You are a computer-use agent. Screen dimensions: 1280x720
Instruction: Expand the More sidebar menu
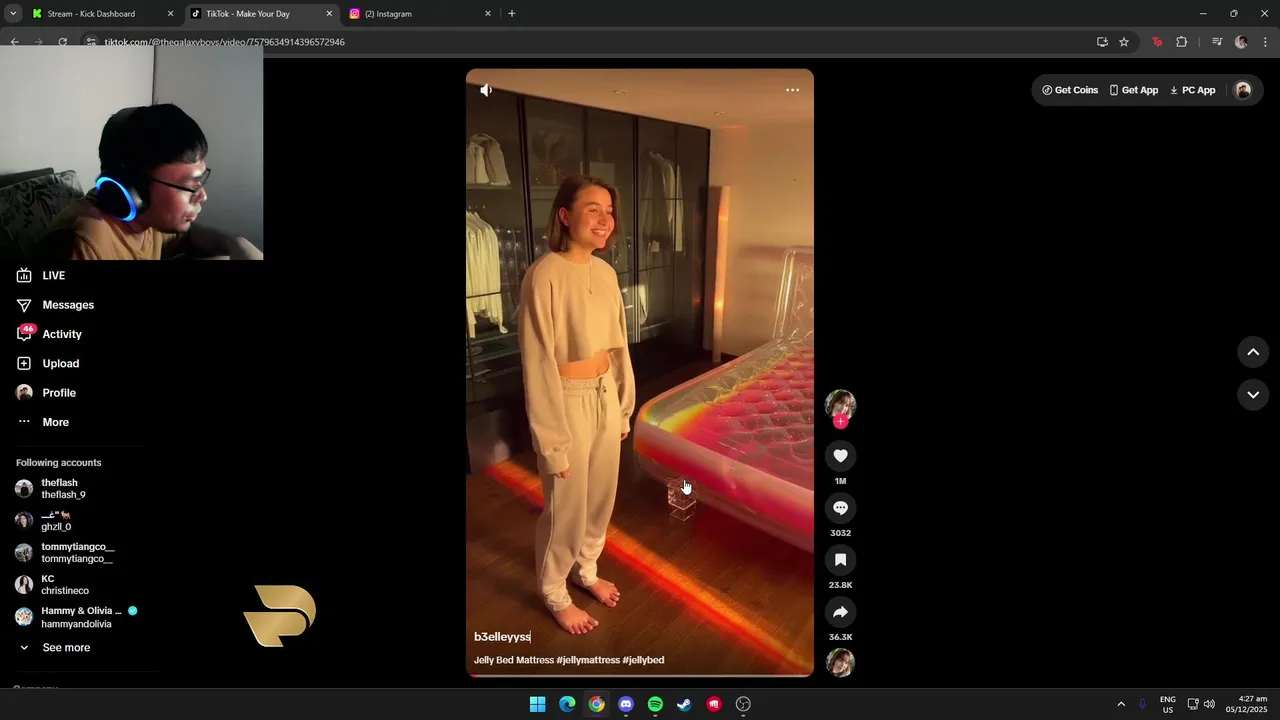coord(43,422)
